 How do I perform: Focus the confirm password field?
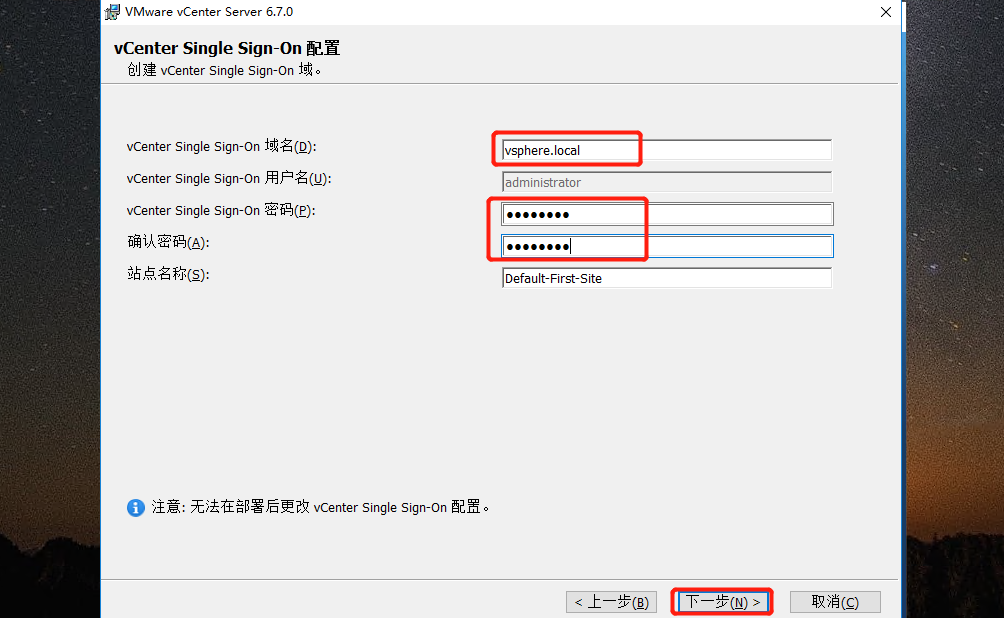(x=667, y=246)
